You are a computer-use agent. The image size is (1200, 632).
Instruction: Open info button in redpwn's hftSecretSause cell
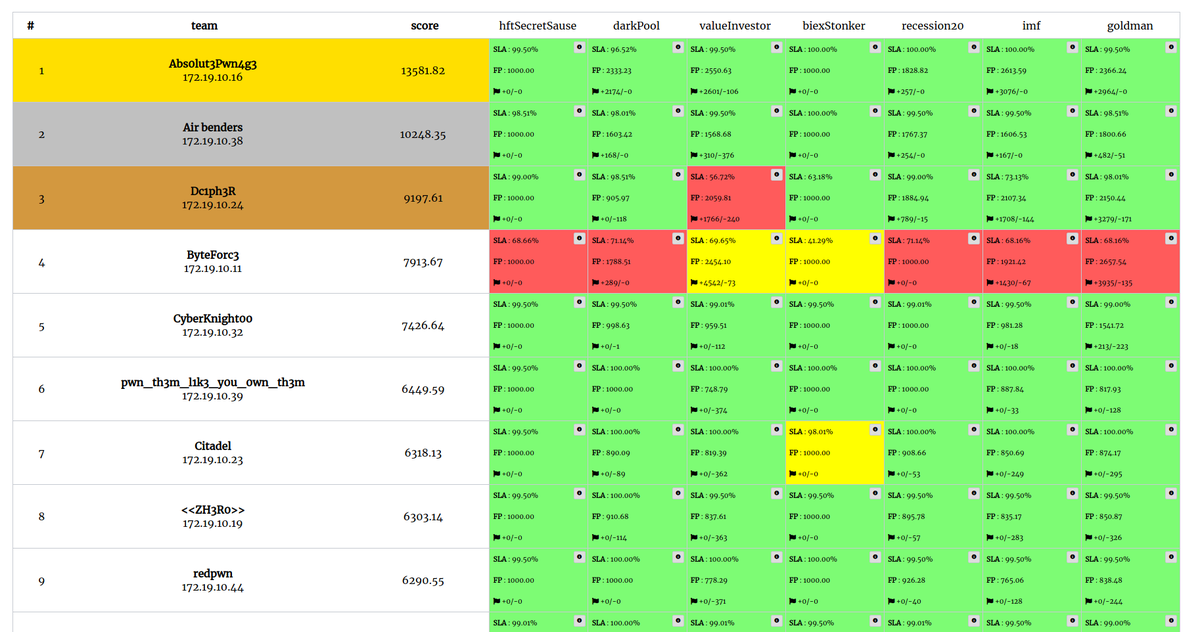579,559
